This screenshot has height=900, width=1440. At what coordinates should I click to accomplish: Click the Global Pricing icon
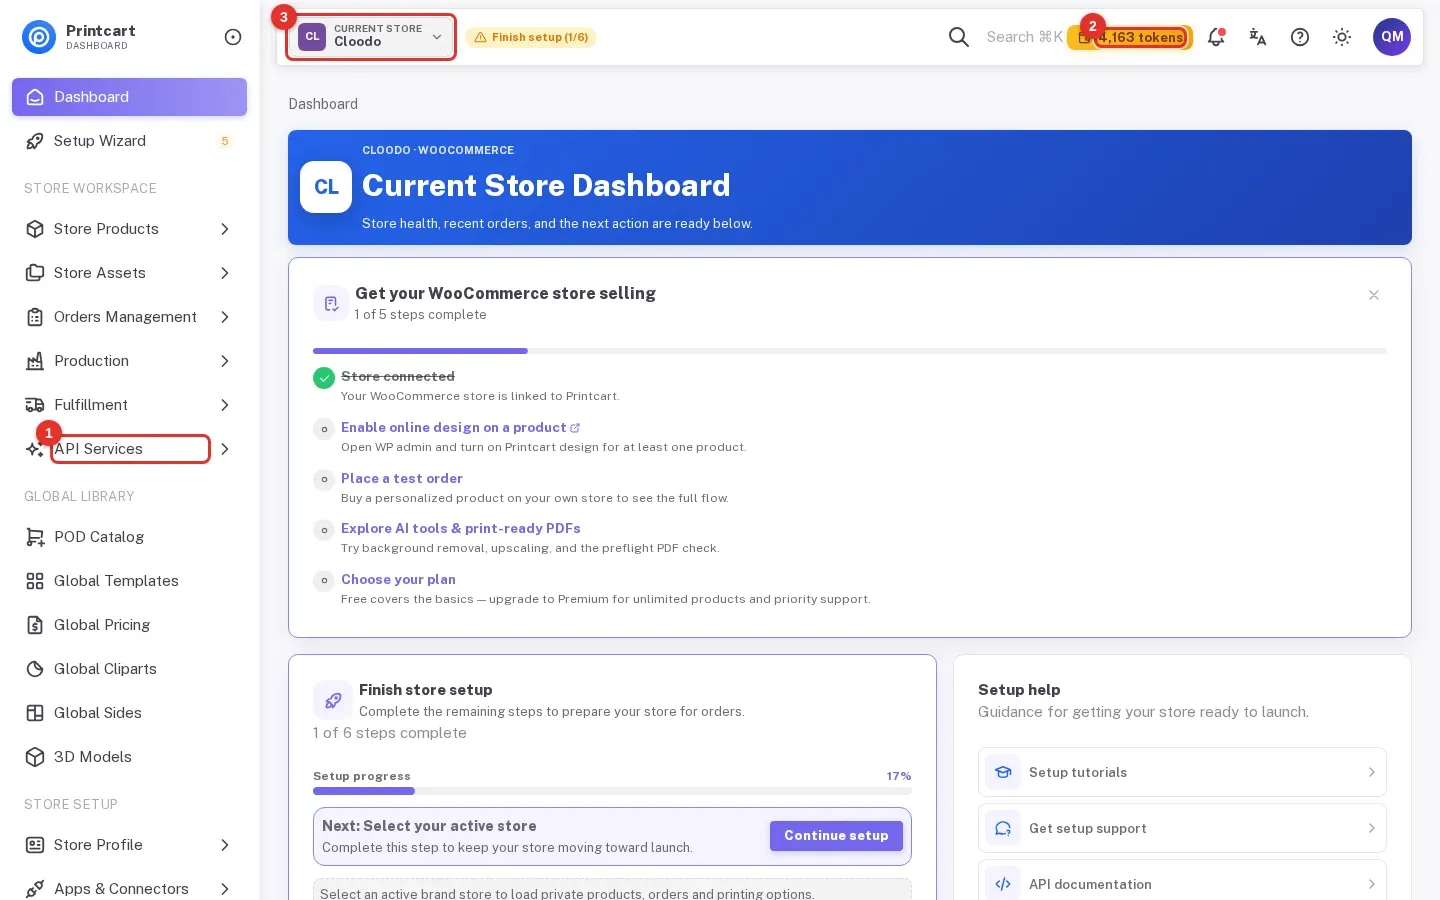pos(35,625)
